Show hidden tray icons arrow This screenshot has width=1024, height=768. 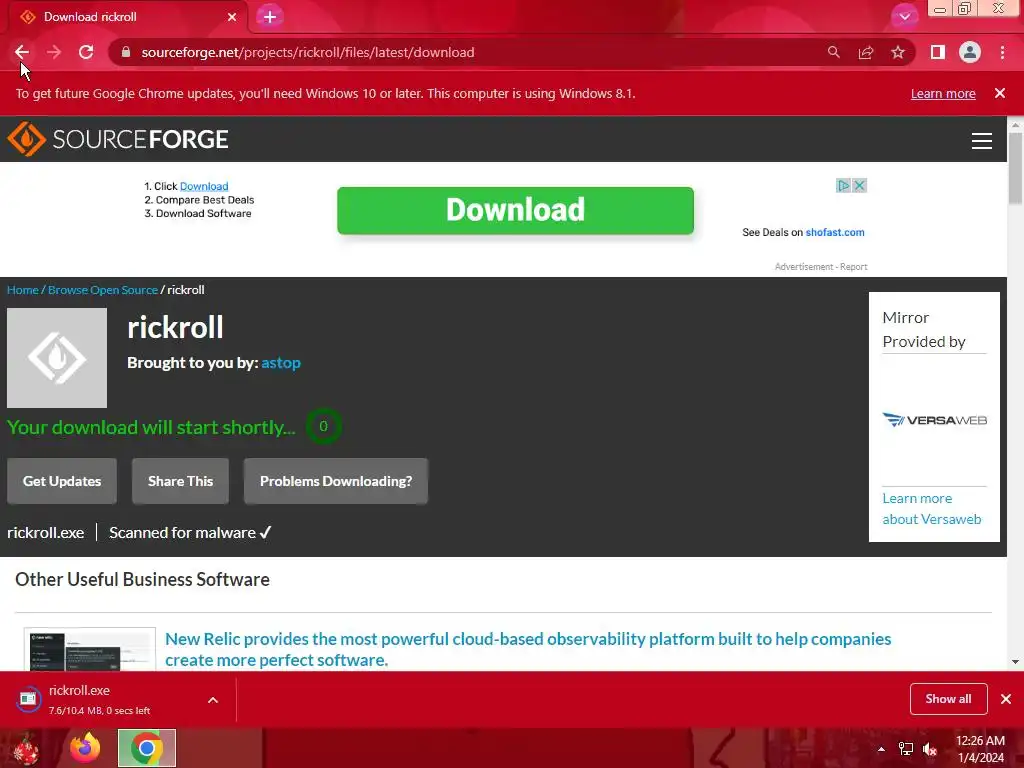point(881,749)
